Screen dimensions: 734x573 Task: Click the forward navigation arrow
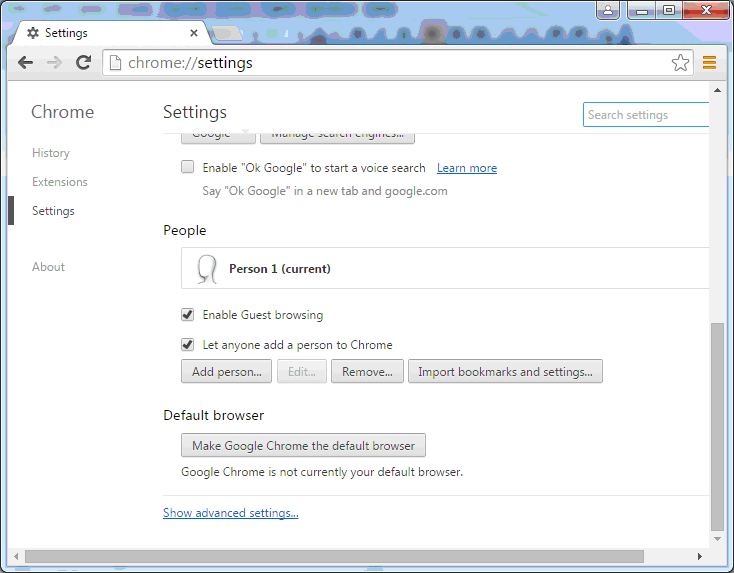pyautogui.click(x=54, y=62)
